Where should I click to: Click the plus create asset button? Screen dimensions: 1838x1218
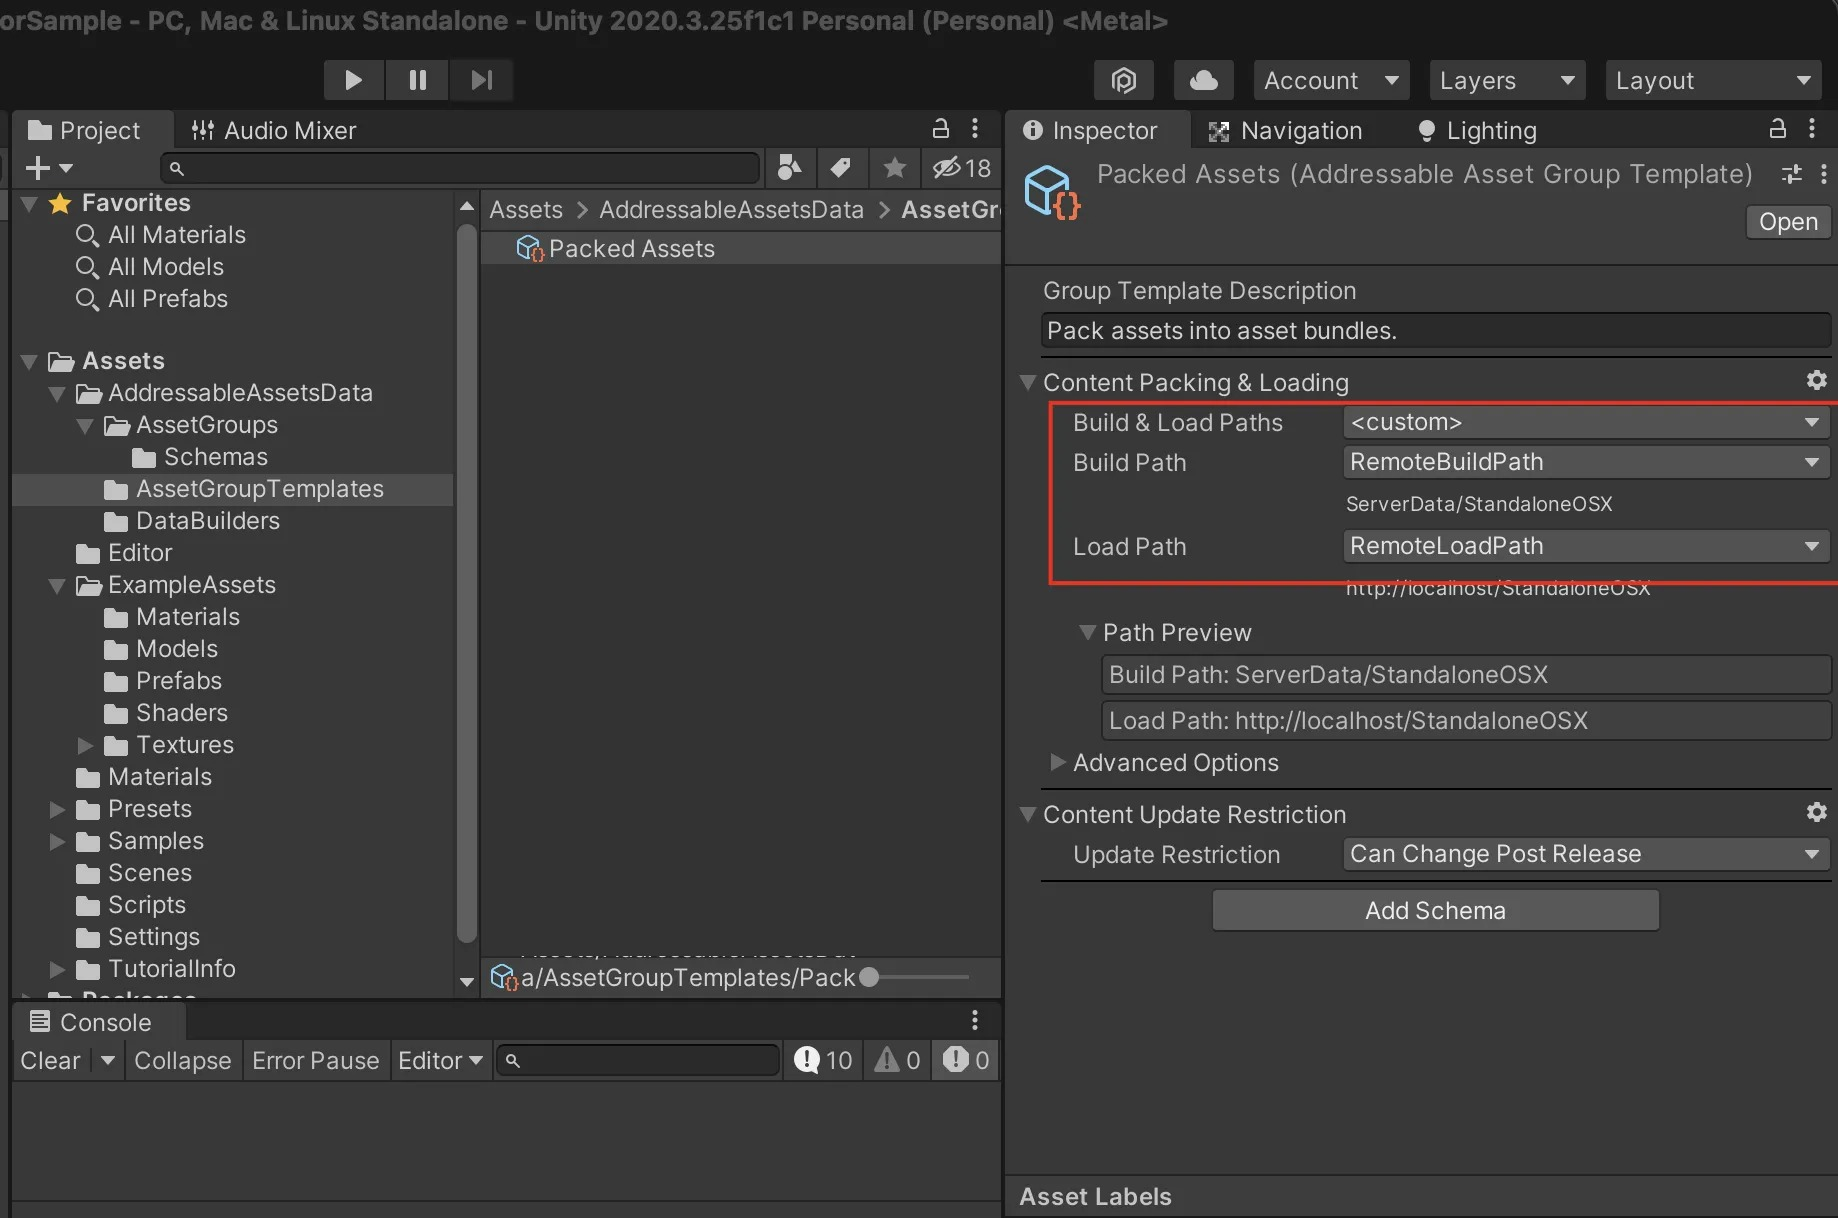coord(48,168)
